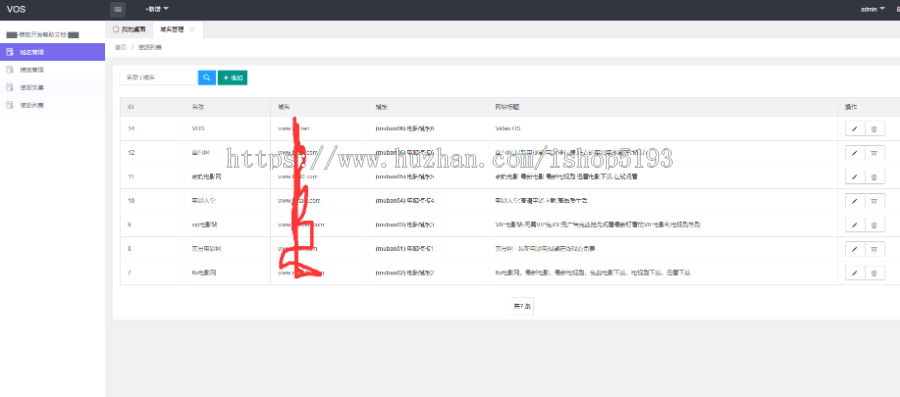Delete the row with ID 11
Image resolution: width=900 pixels, height=397 pixels.
874,177
